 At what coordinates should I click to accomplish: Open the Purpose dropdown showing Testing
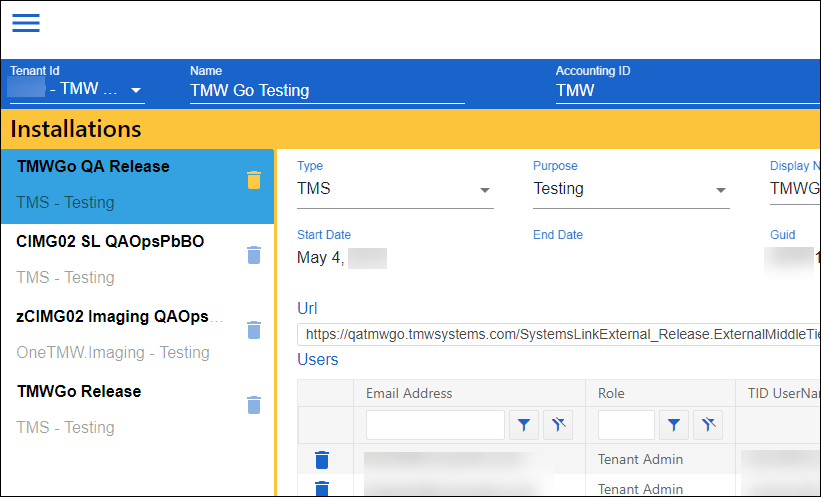(x=631, y=189)
